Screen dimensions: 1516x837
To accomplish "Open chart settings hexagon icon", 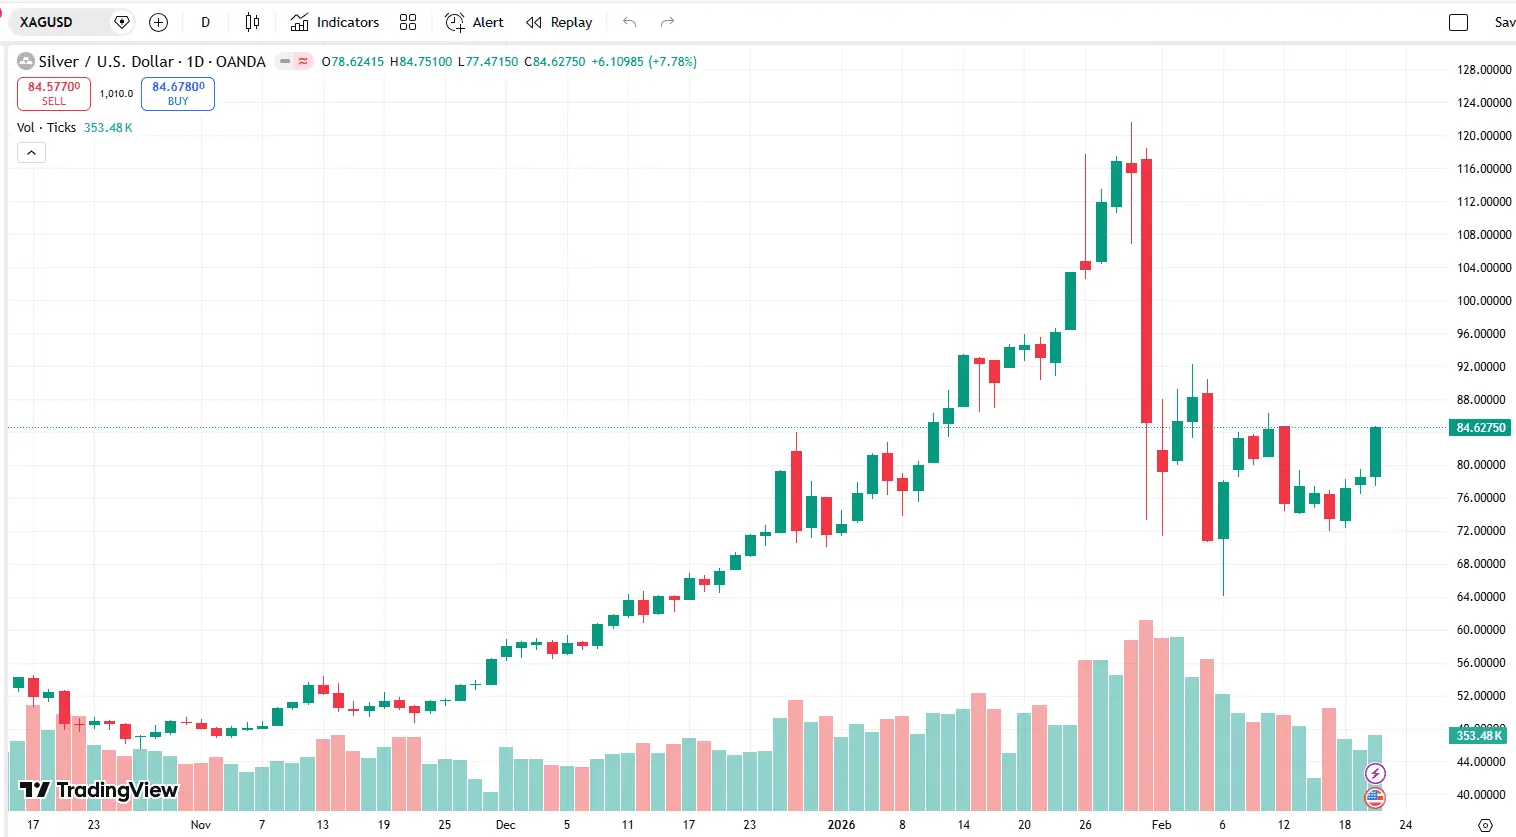I will pyautogui.click(x=1485, y=825).
